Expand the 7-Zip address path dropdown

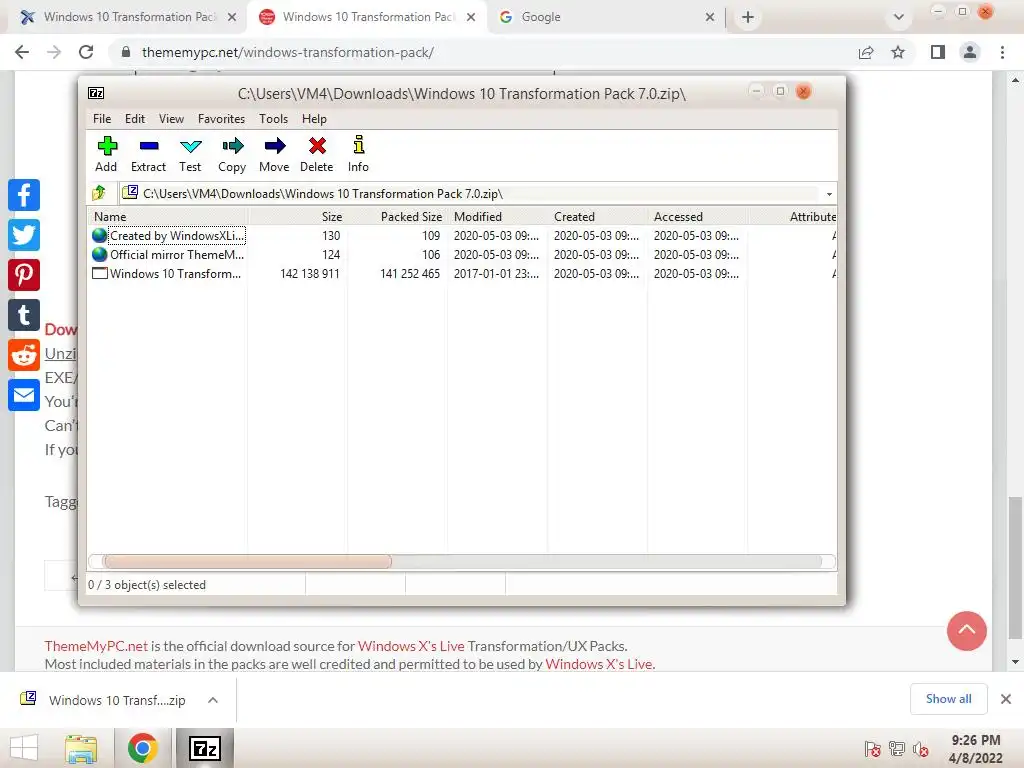click(829, 194)
